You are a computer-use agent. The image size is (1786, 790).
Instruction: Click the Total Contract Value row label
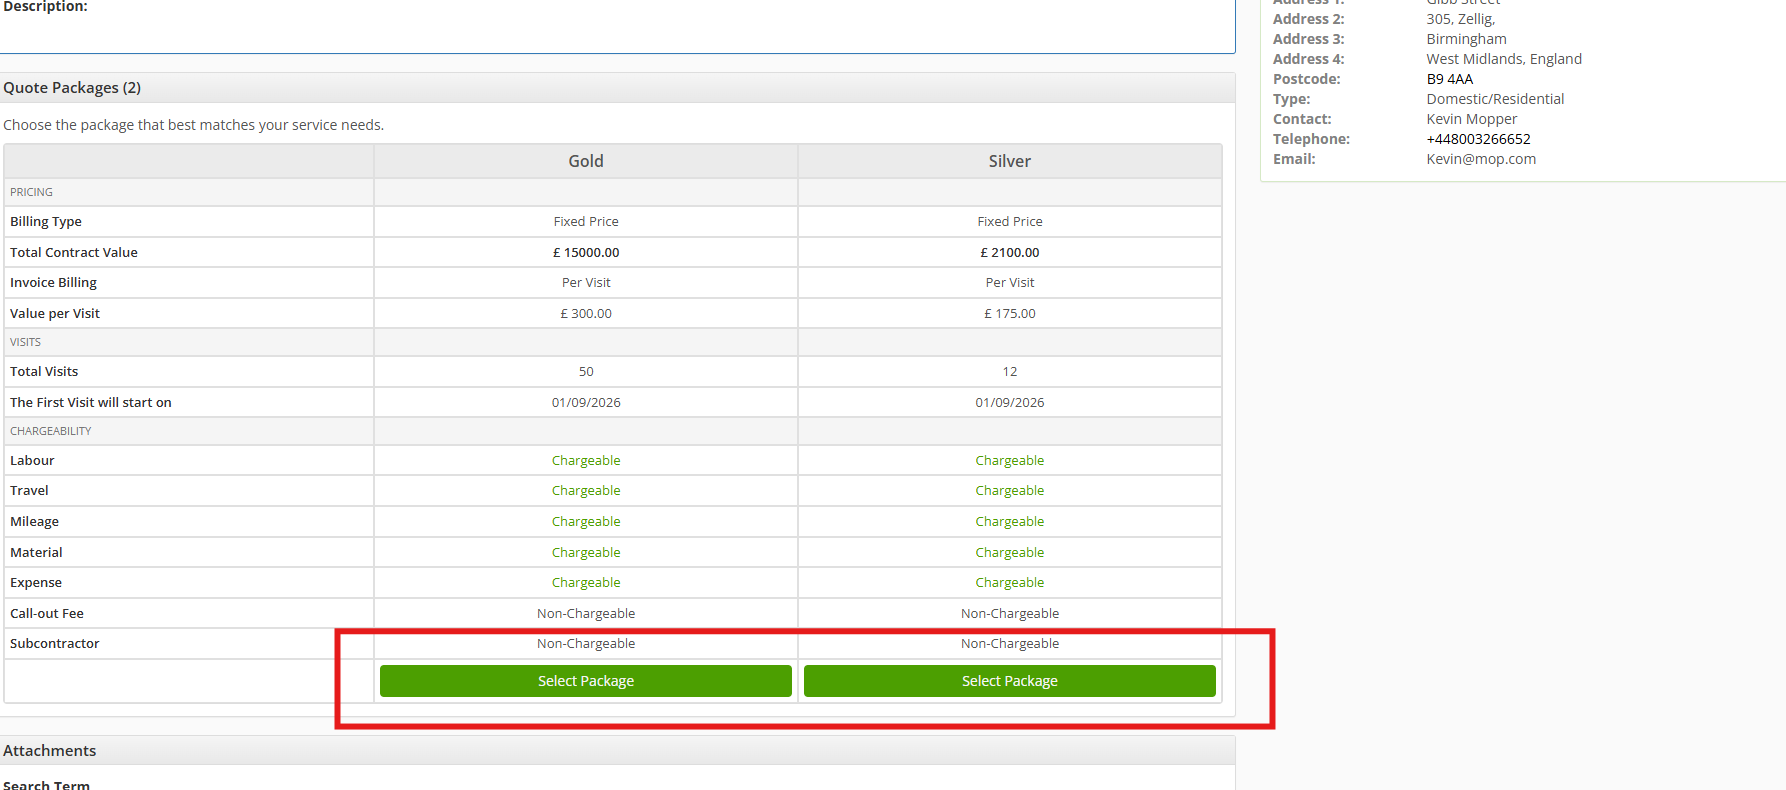point(74,253)
